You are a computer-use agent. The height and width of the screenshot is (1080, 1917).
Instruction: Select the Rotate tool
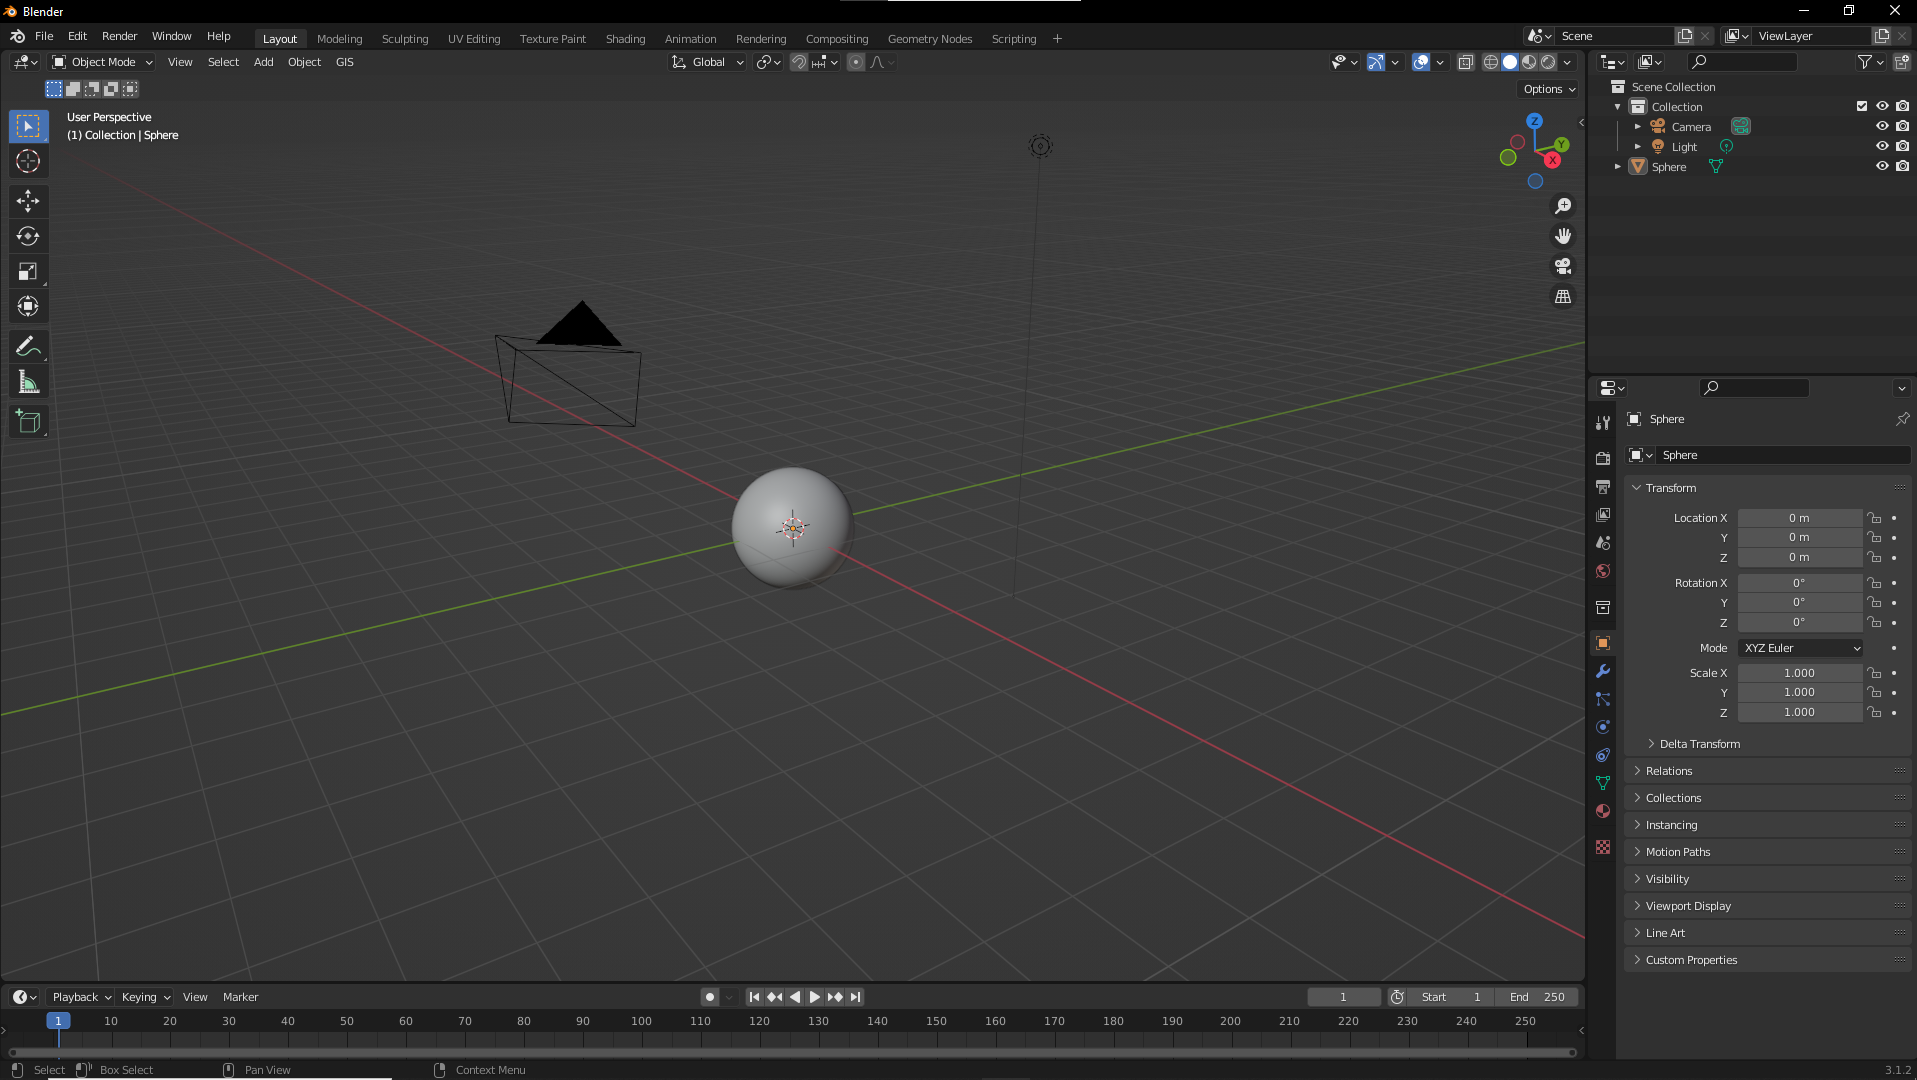28,237
